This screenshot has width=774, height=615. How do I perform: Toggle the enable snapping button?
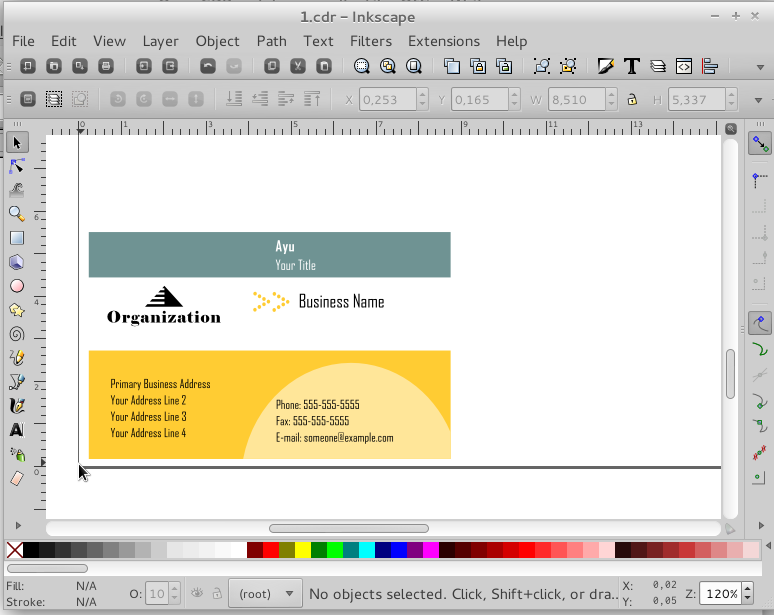coord(760,144)
